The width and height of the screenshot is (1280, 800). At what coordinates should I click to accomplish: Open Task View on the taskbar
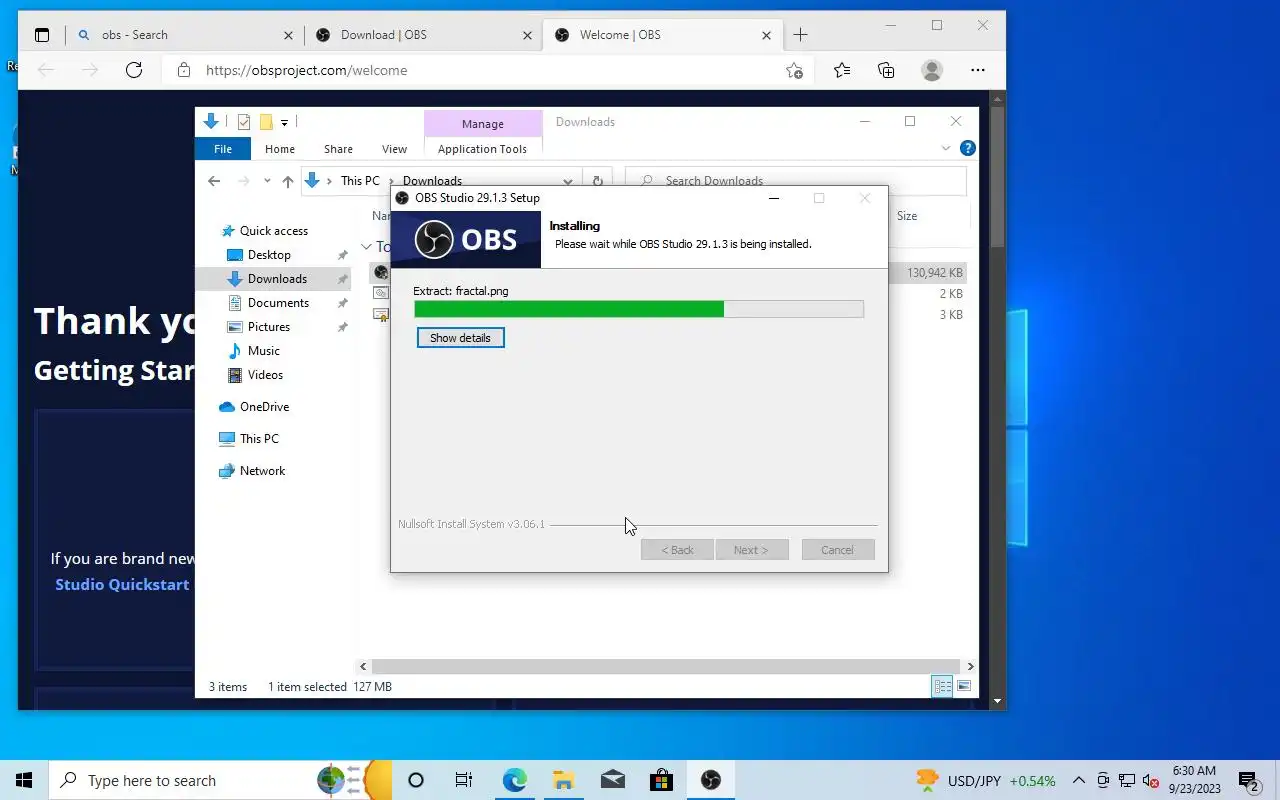pyautogui.click(x=464, y=780)
